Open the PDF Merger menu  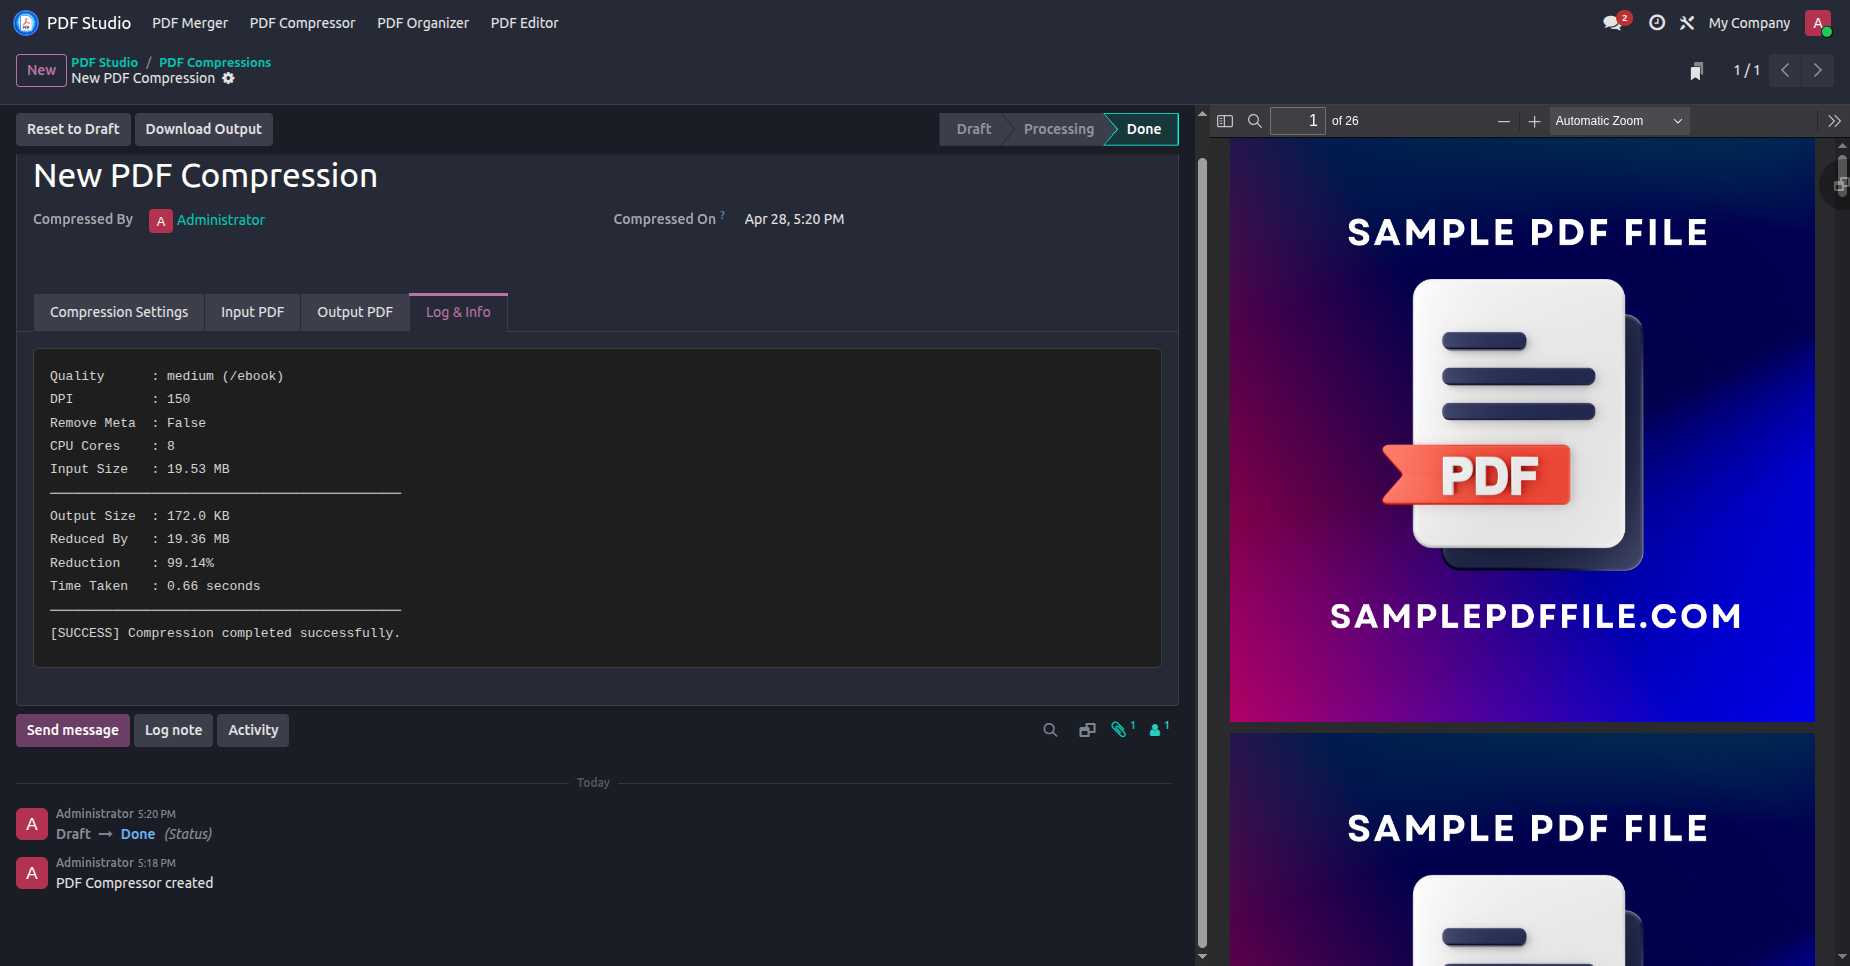(x=190, y=23)
